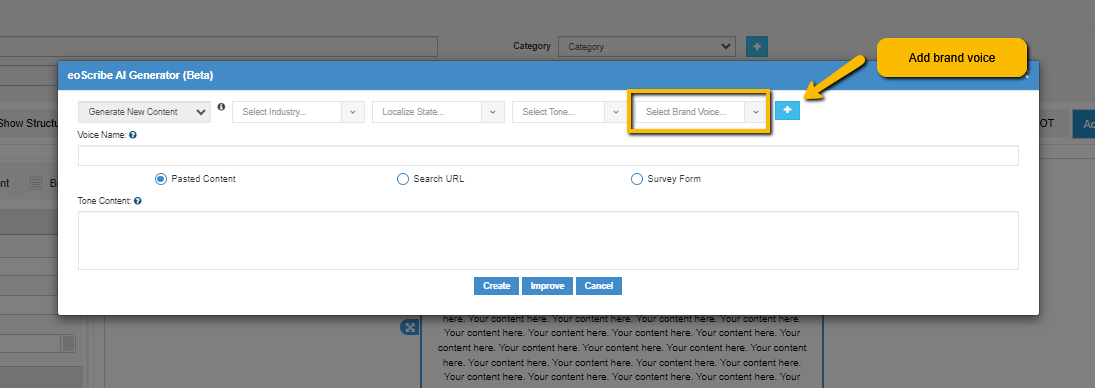1095x388 pixels.
Task: Open the Generate New Content dropdown
Action: coord(145,112)
